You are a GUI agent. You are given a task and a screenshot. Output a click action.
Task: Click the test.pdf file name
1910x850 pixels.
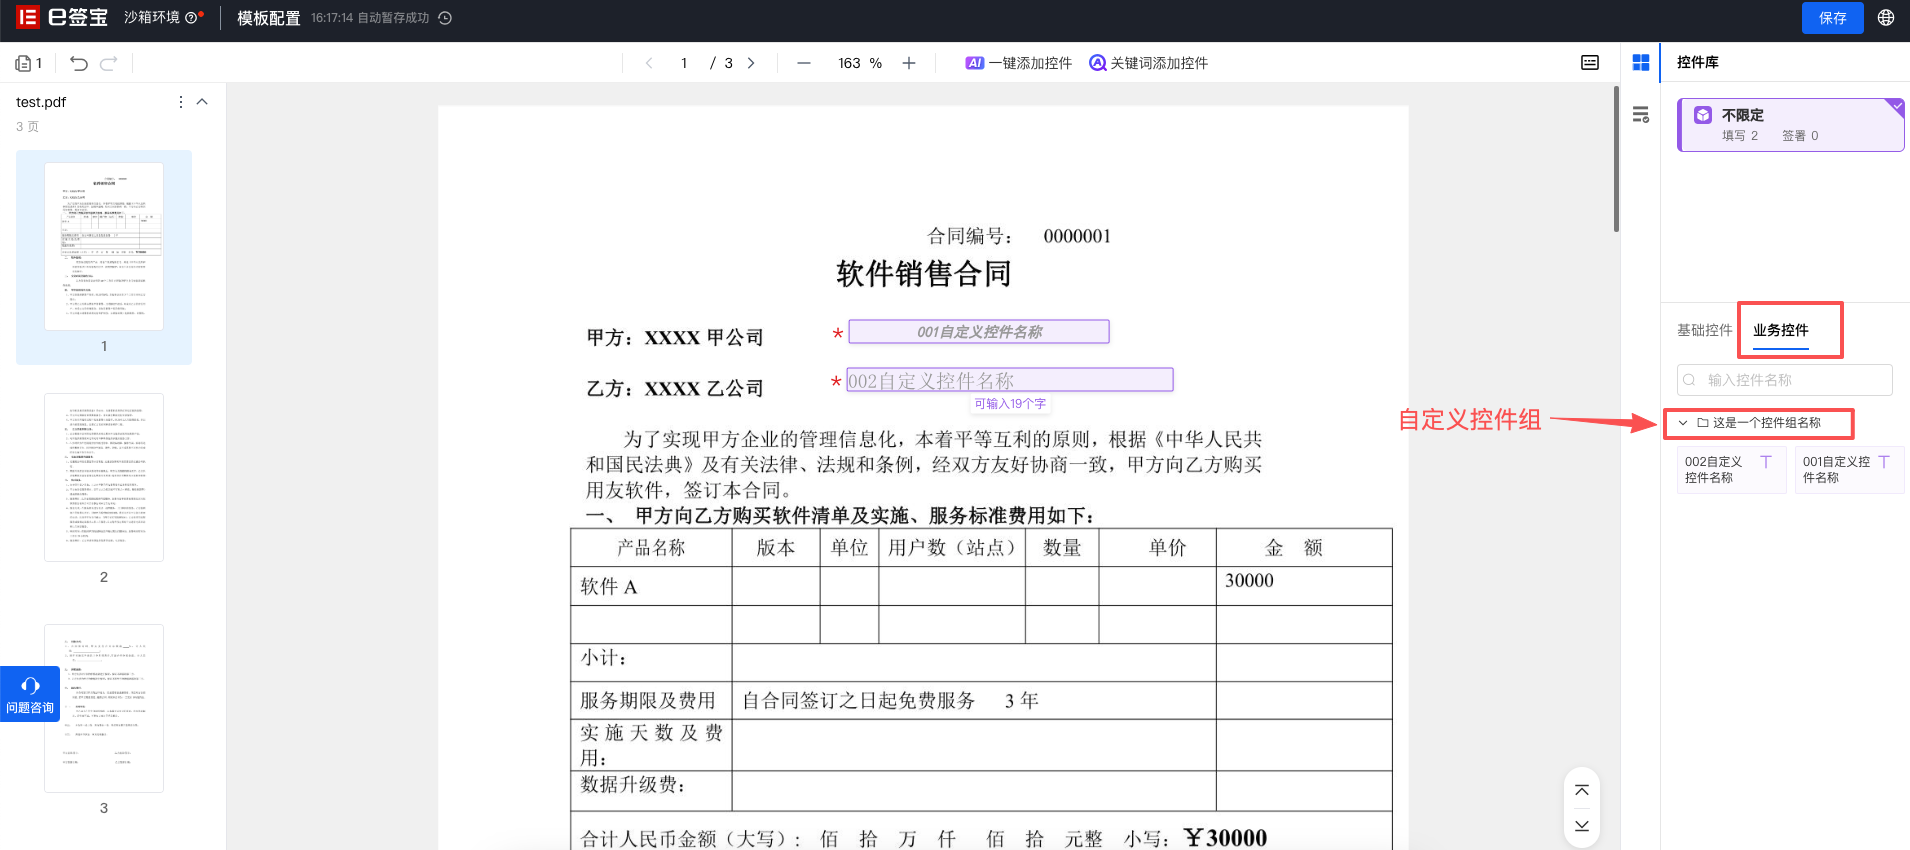(x=41, y=102)
